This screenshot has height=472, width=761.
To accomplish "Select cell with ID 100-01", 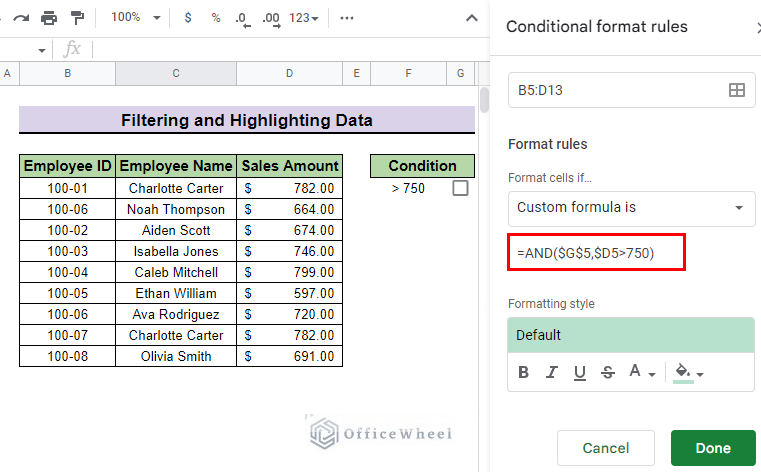I will [x=67, y=188].
